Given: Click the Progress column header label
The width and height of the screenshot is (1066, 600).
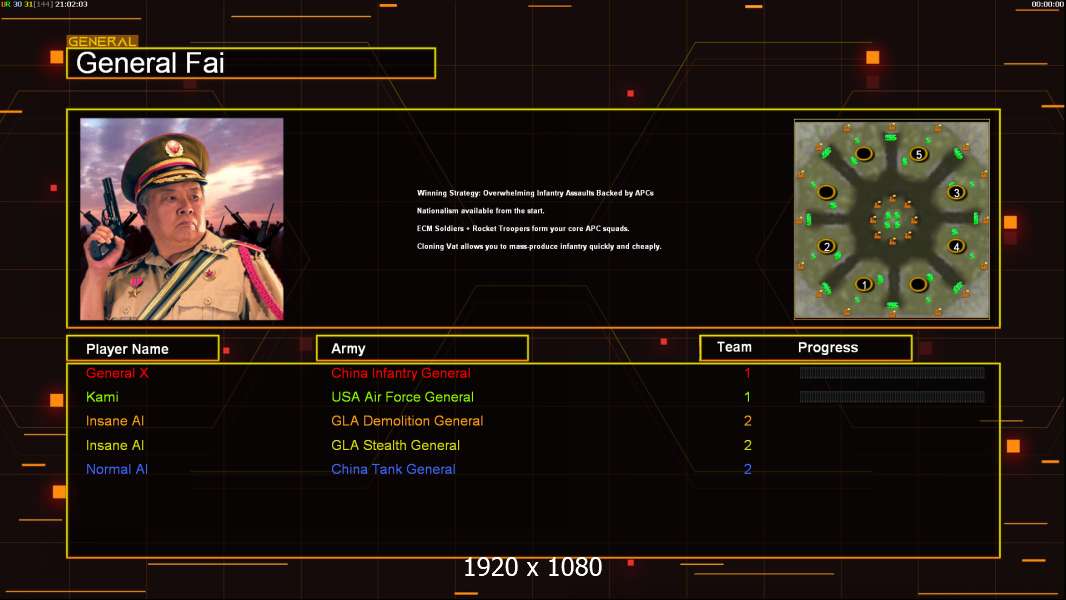Looking at the screenshot, I should (x=827, y=348).
